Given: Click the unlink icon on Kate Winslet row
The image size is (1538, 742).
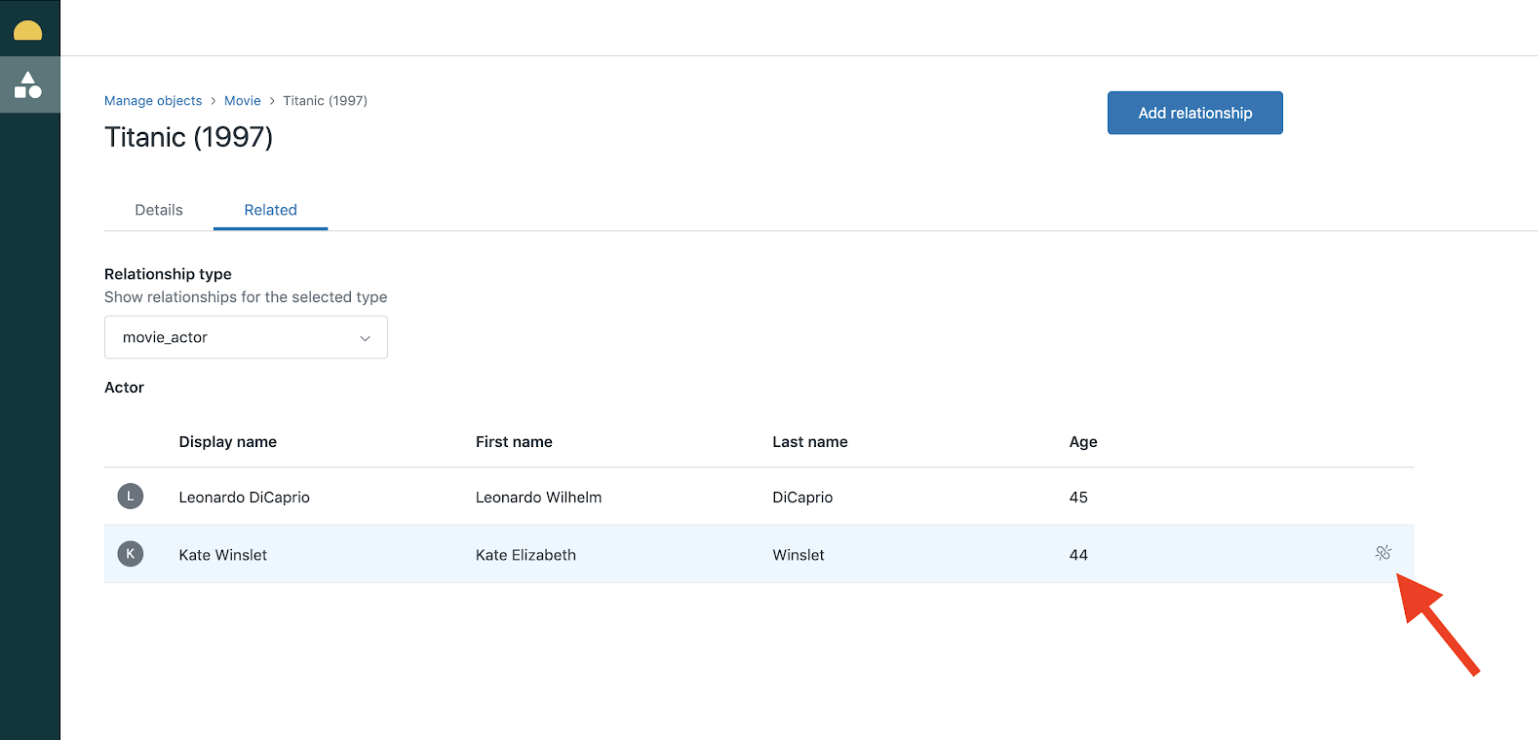Looking at the screenshot, I should tap(1383, 553).
